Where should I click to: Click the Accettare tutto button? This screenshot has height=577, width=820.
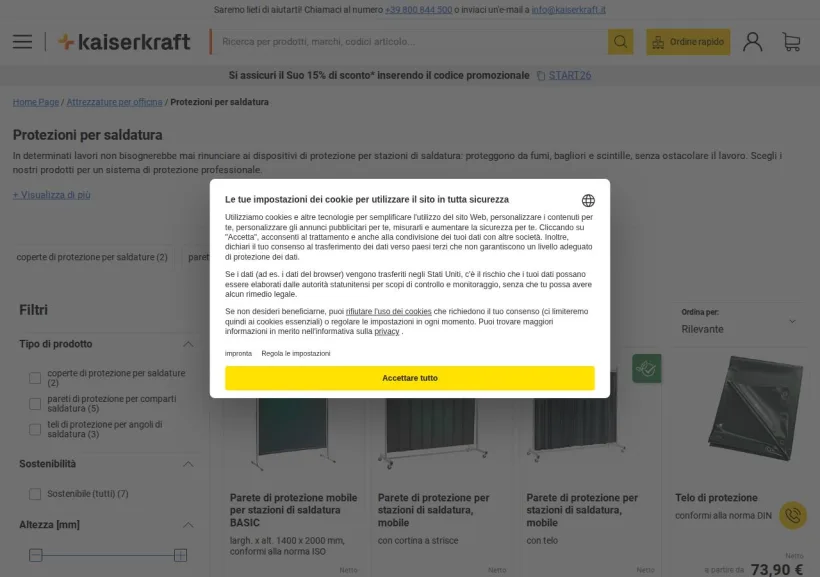point(409,378)
